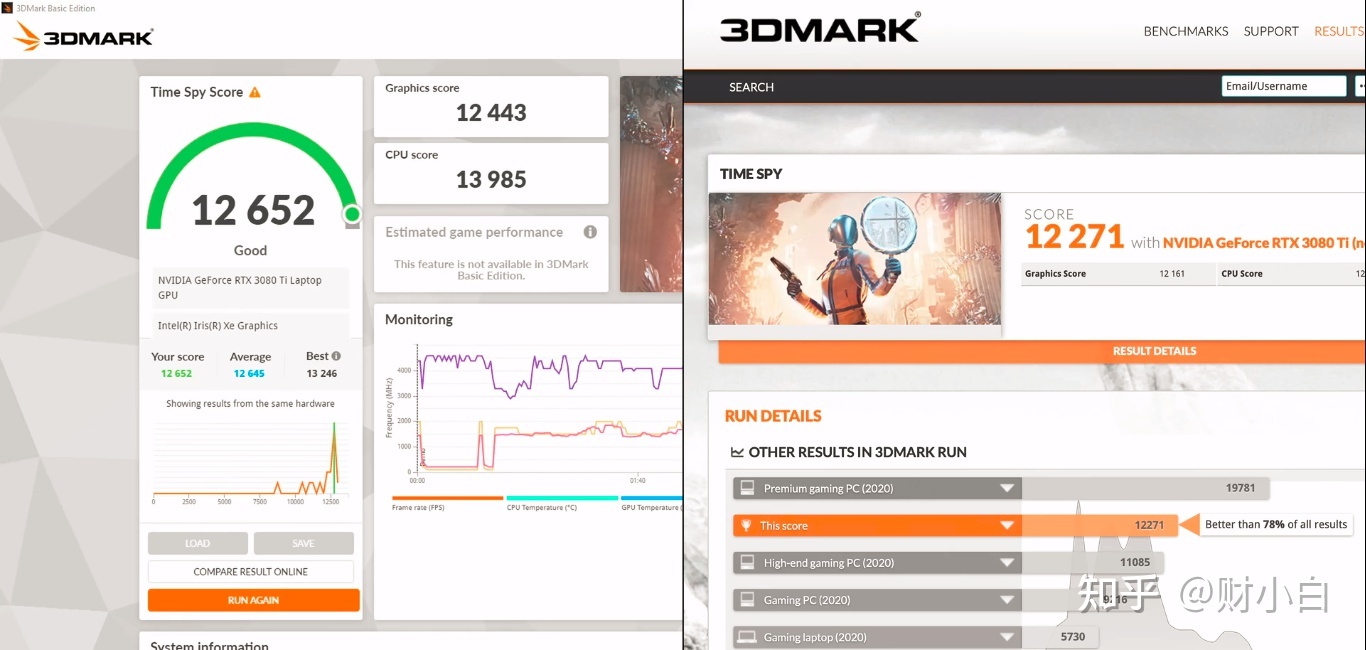Open the RESULTS menu on the website
The height and width of the screenshot is (650, 1366).
coord(1340,31)
